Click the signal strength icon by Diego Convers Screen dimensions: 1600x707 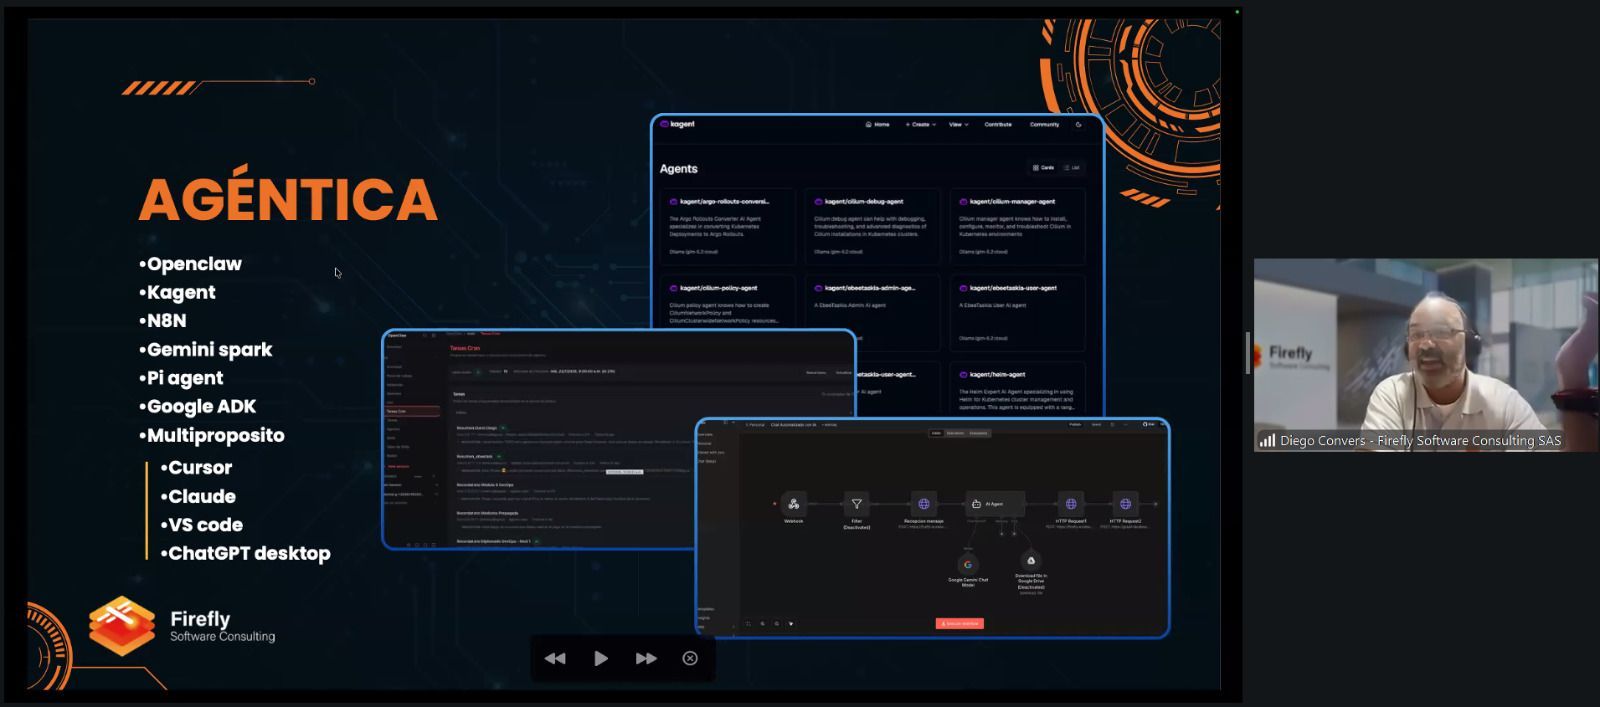click(x=1267, y=440)
